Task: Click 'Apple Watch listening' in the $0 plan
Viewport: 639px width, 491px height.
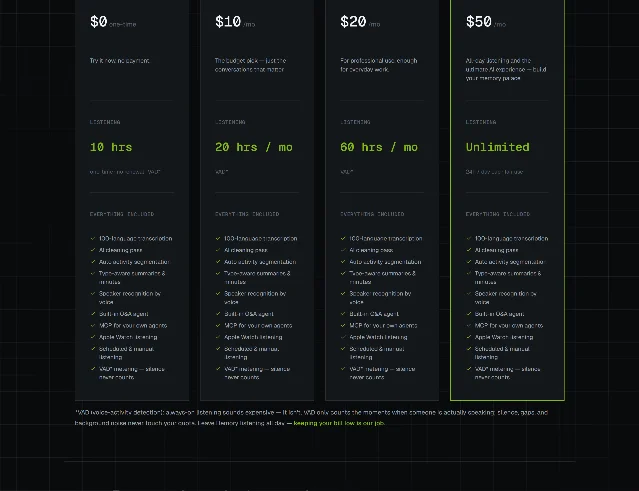Action: 128,337
